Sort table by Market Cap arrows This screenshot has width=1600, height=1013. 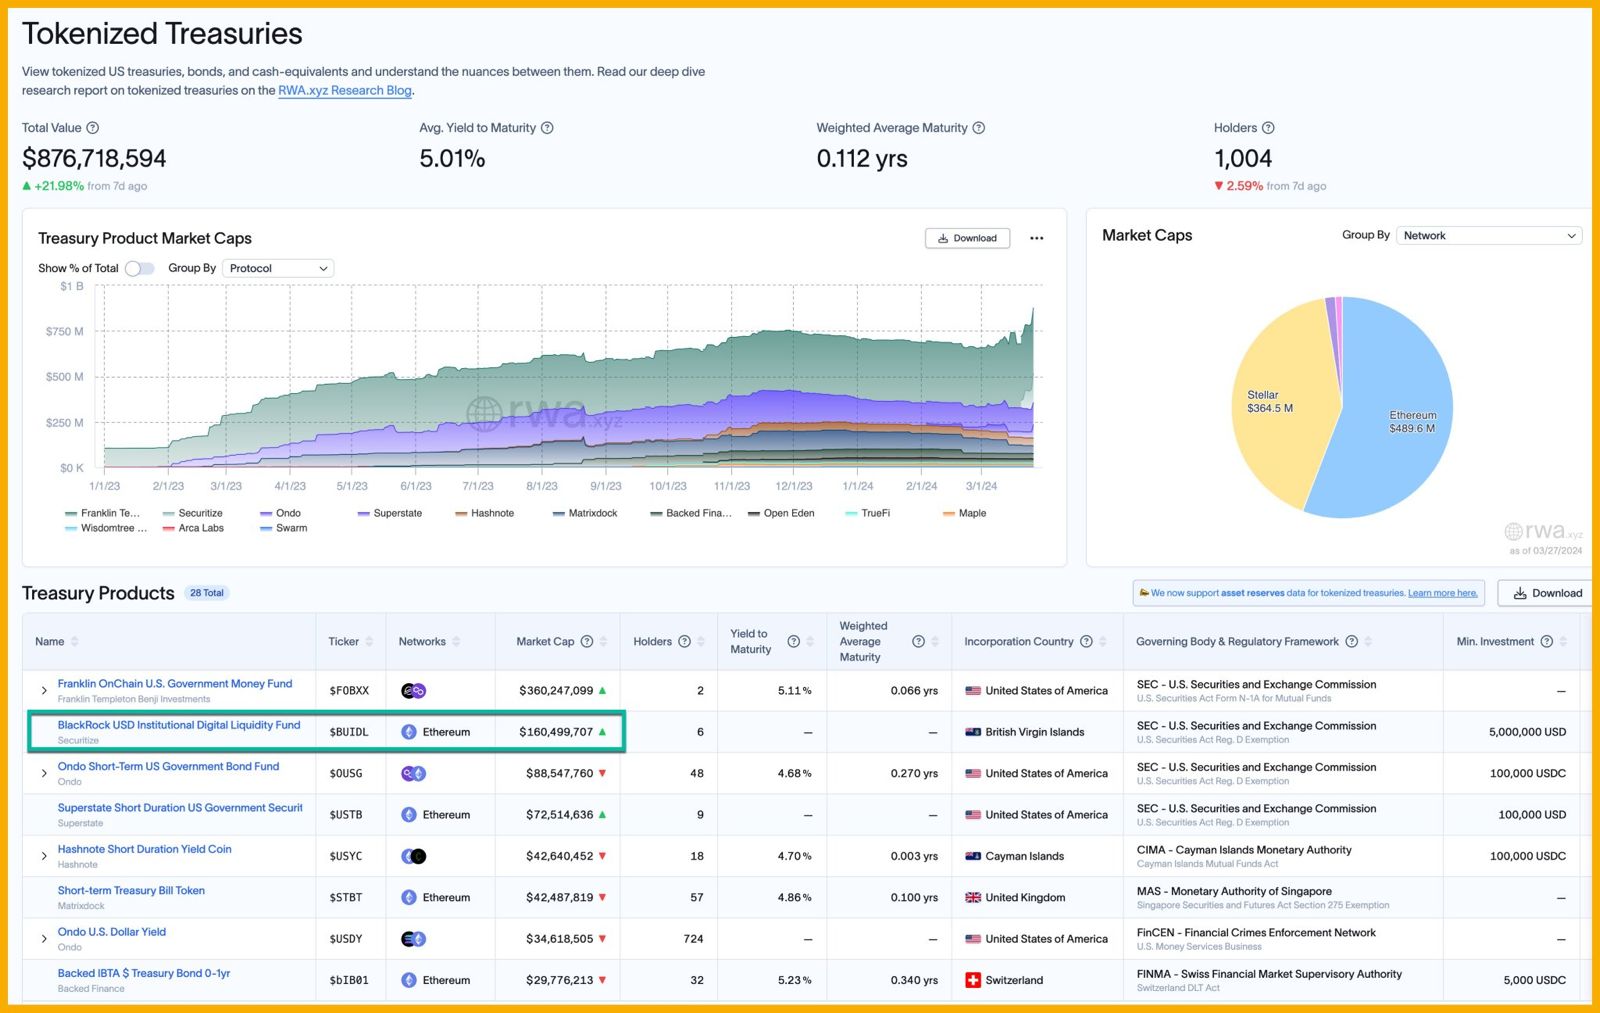tap(603, 642)
